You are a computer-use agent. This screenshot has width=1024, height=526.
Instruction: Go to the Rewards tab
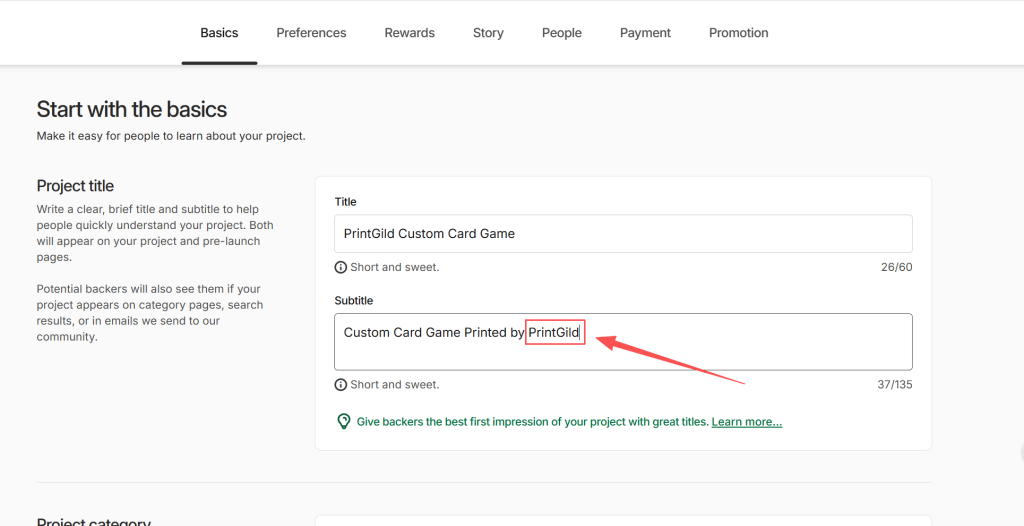[409, 33]
